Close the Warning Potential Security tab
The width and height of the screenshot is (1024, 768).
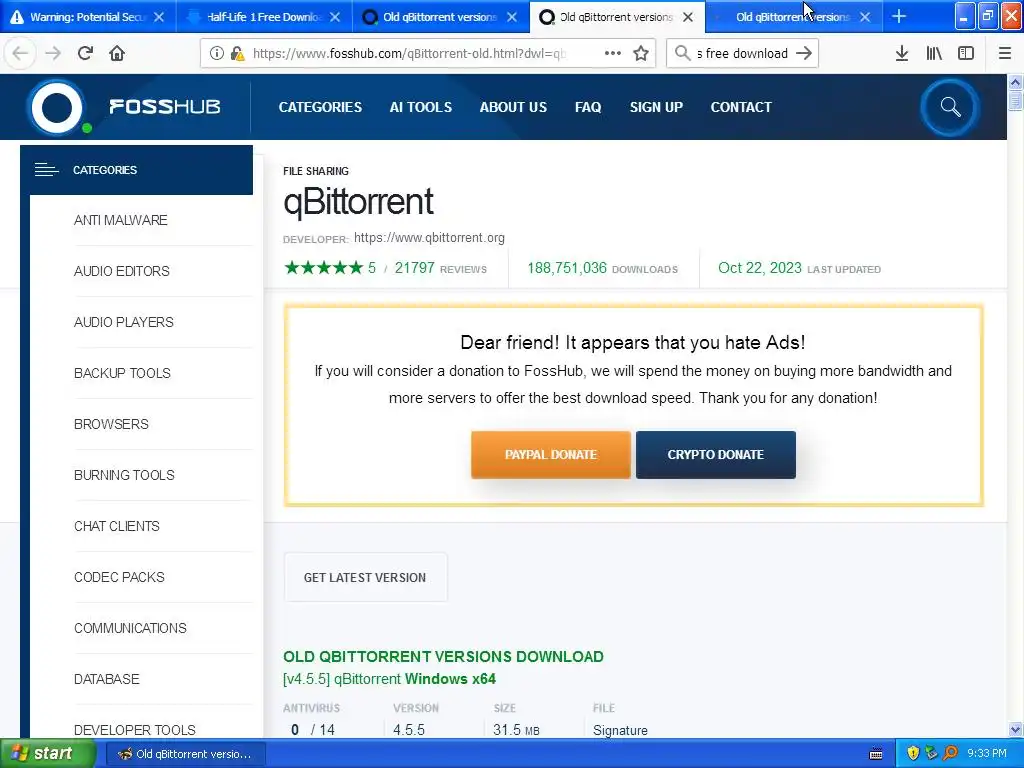159,17
